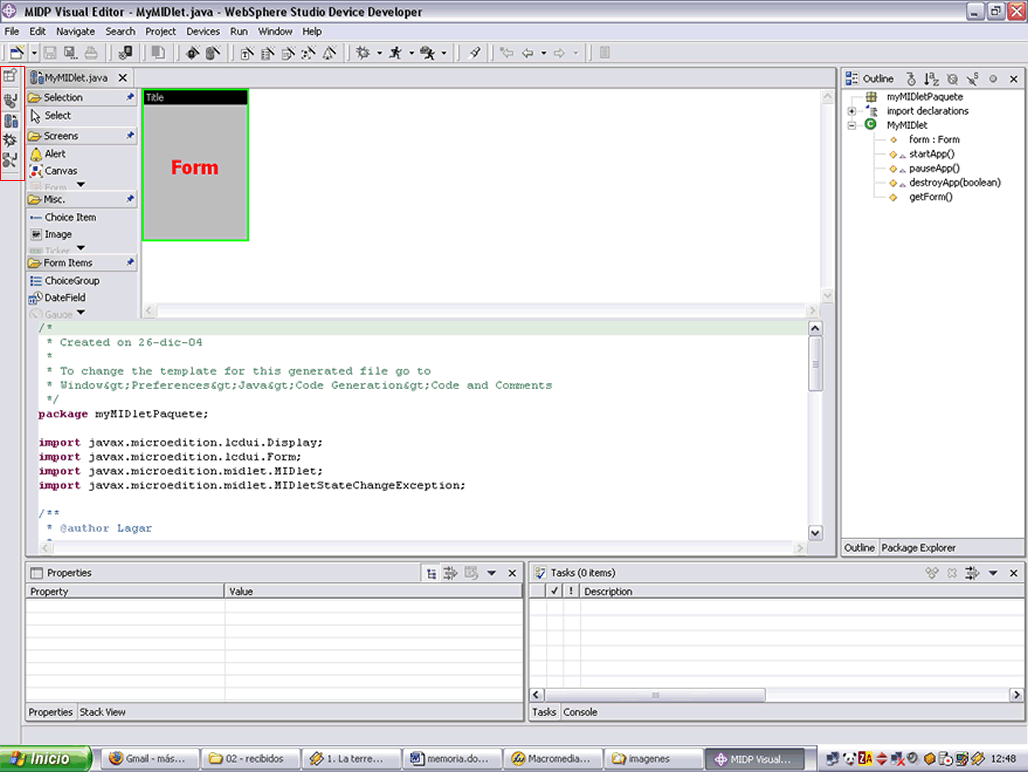Viewport: 1028px width, 772px height.
Task: Open the Gmail taskbar item
Action: click(x=150, y=759)
